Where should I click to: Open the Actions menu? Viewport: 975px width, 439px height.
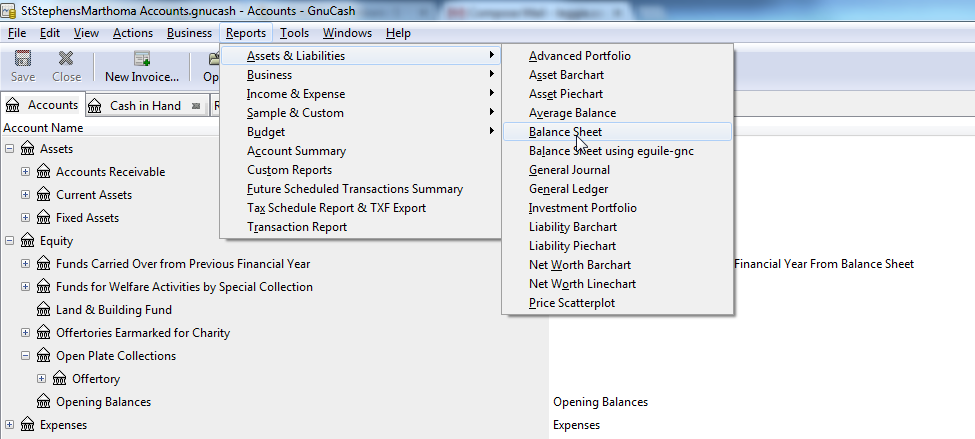(x=132, y=33)
